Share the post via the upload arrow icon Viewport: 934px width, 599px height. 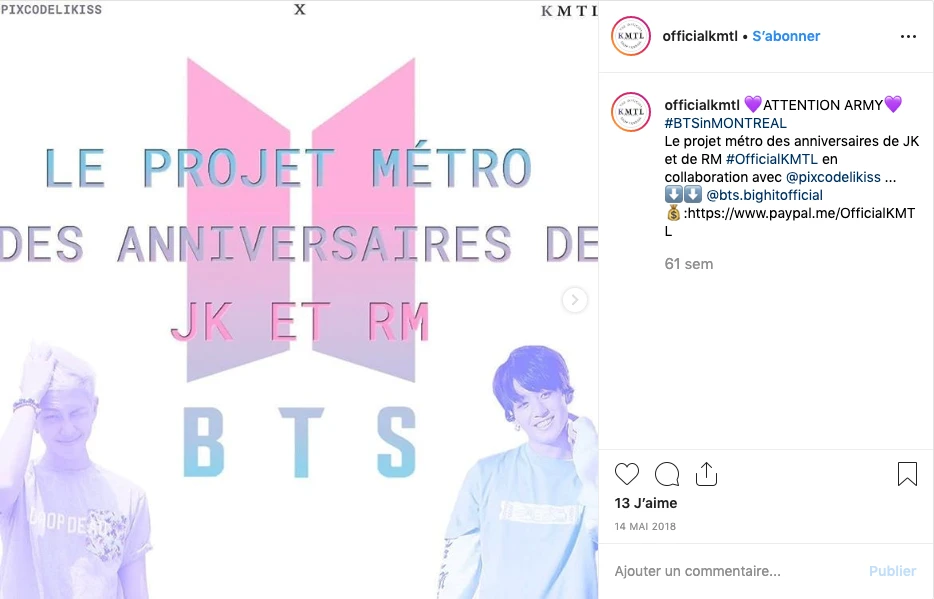706,474
